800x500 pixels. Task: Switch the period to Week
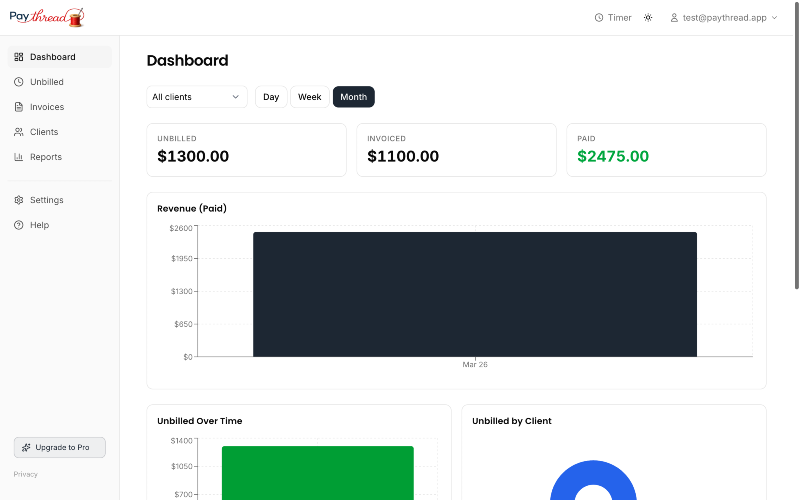[x=310, y=97]
